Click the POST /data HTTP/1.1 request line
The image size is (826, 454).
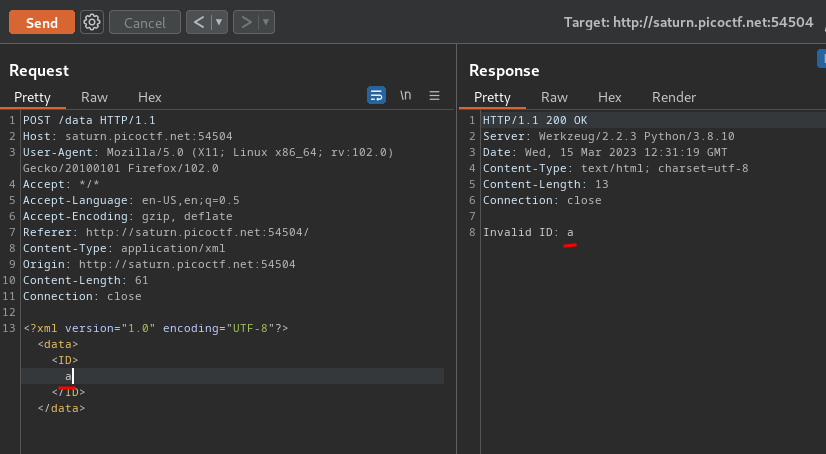[x=89, y=120]
